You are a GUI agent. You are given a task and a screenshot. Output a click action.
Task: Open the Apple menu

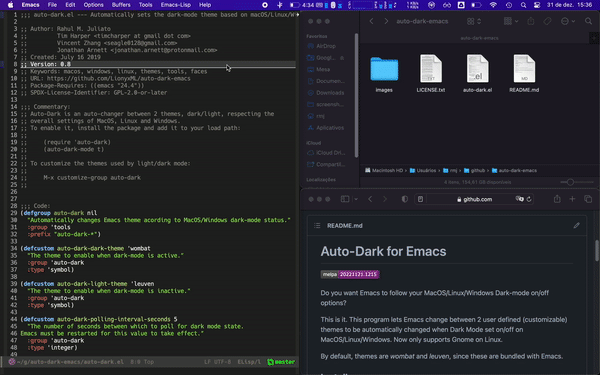(10, 5)
